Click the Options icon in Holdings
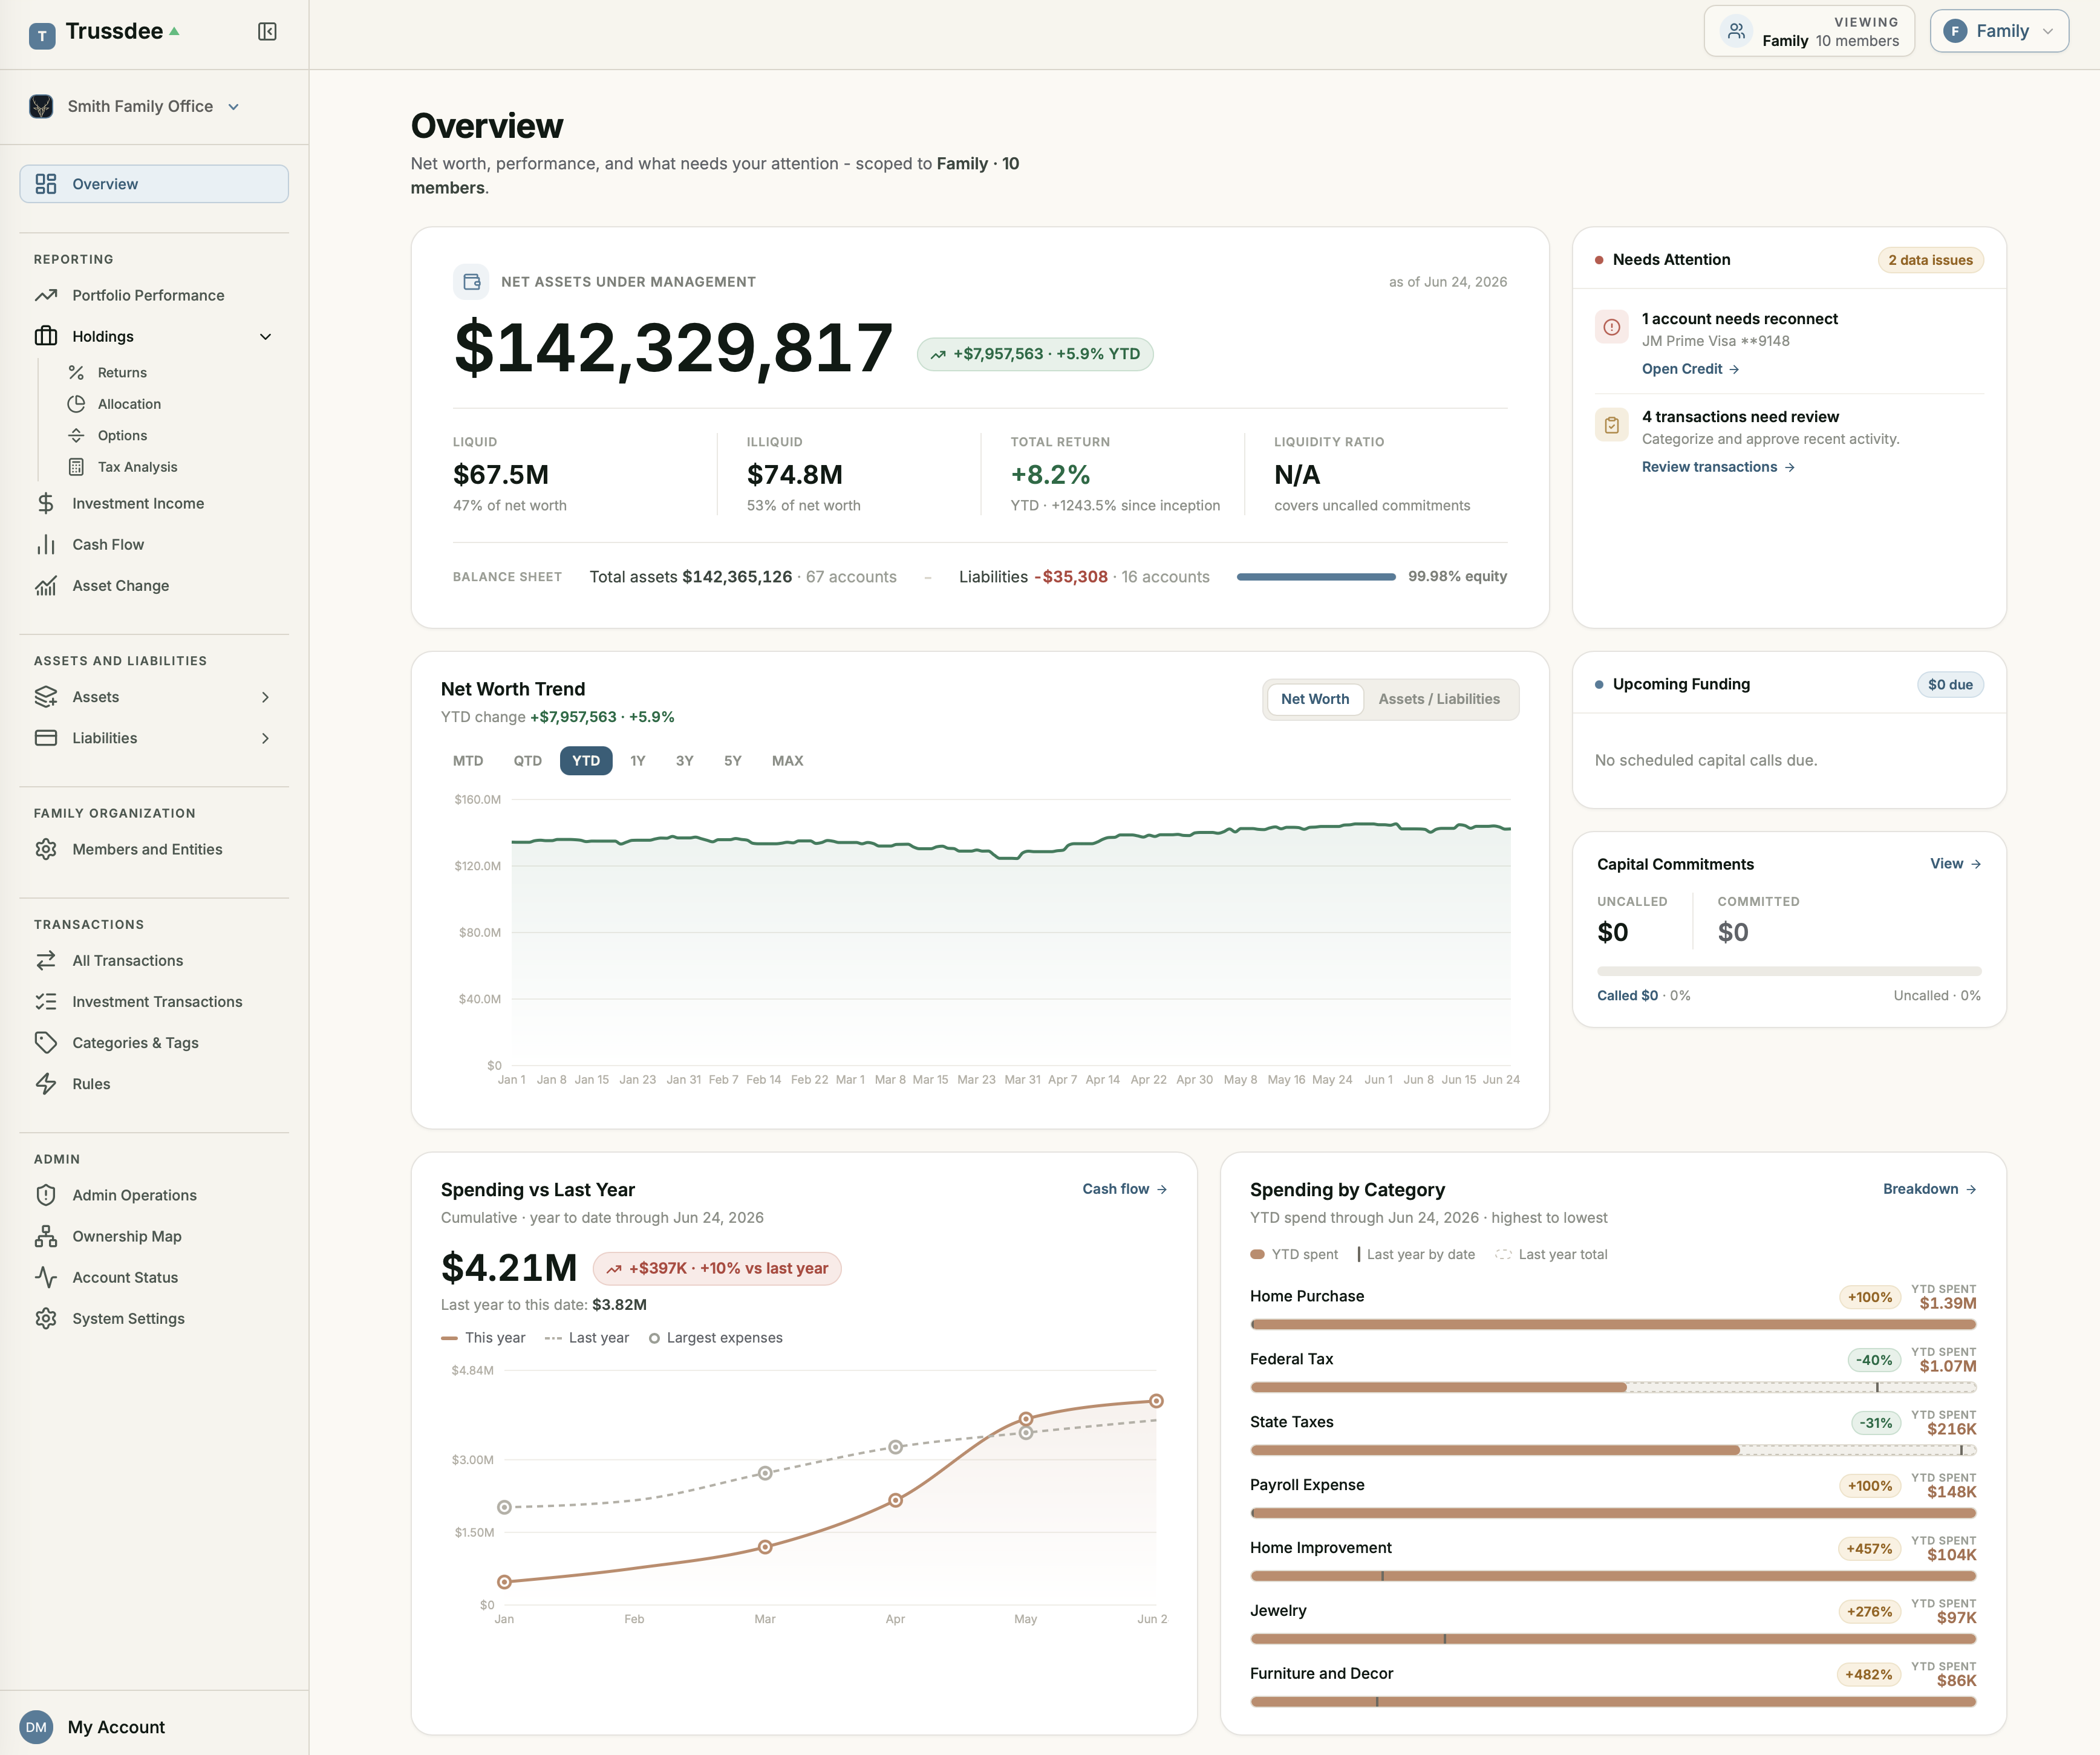The height and width of the screenshot is (1755, 2100). pos(76,435)
